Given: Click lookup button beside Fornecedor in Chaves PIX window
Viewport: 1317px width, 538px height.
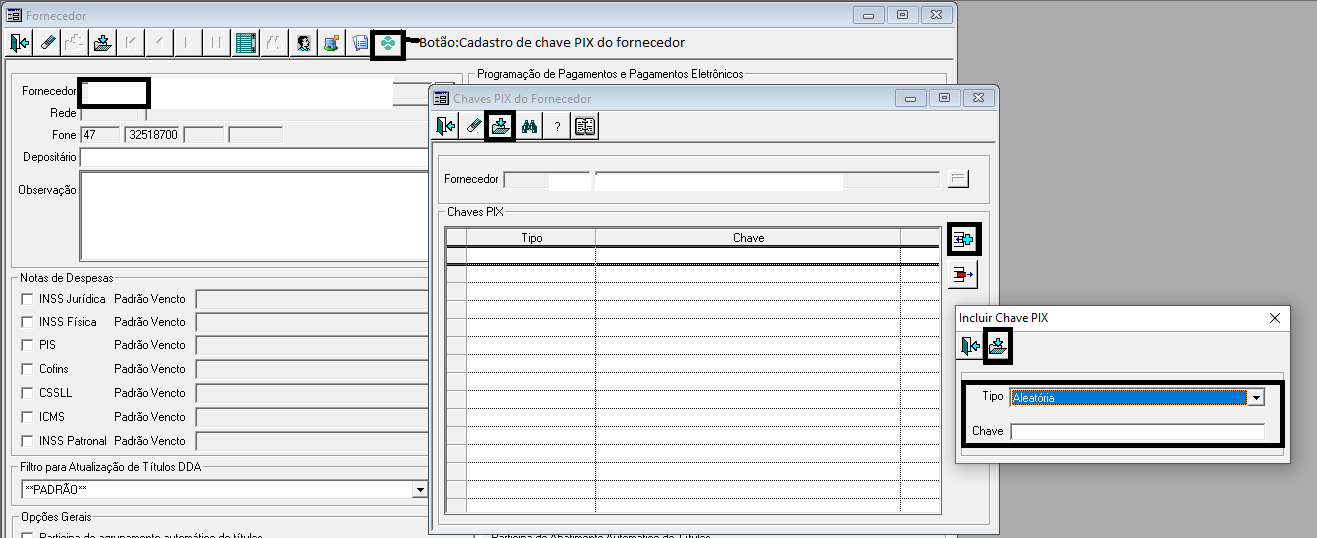Looking at the screenshot, I should (x=959, y=179).
